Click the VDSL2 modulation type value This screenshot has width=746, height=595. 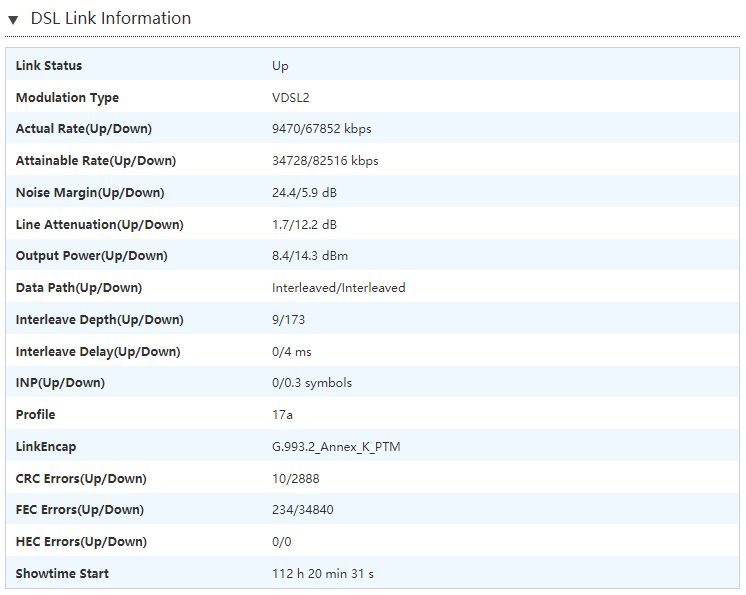coord(292,98)
